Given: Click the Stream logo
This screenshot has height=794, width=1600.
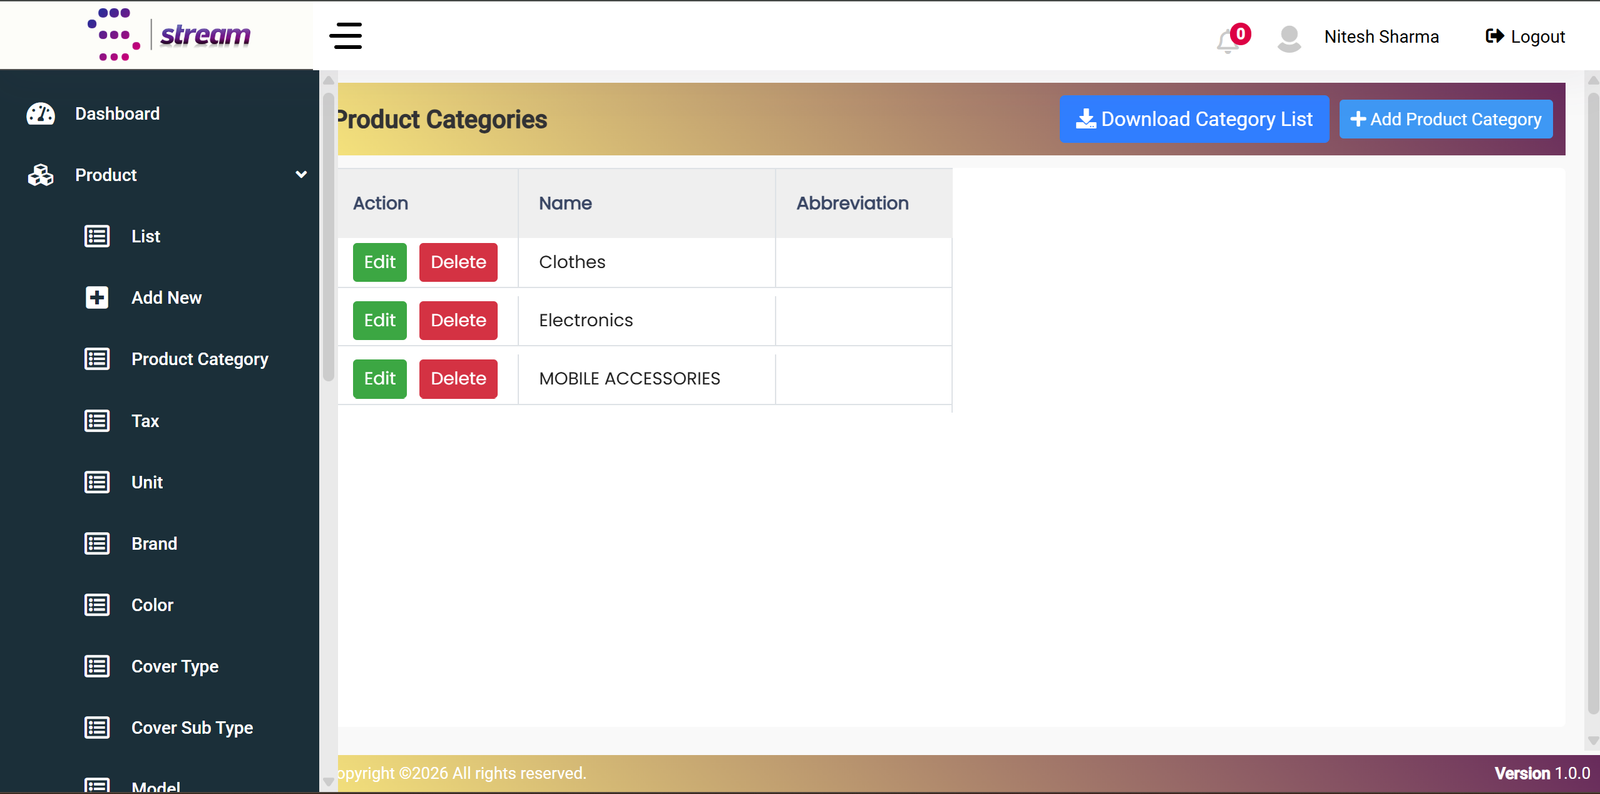Looking at the screenshot, I should tap(169, 35).
